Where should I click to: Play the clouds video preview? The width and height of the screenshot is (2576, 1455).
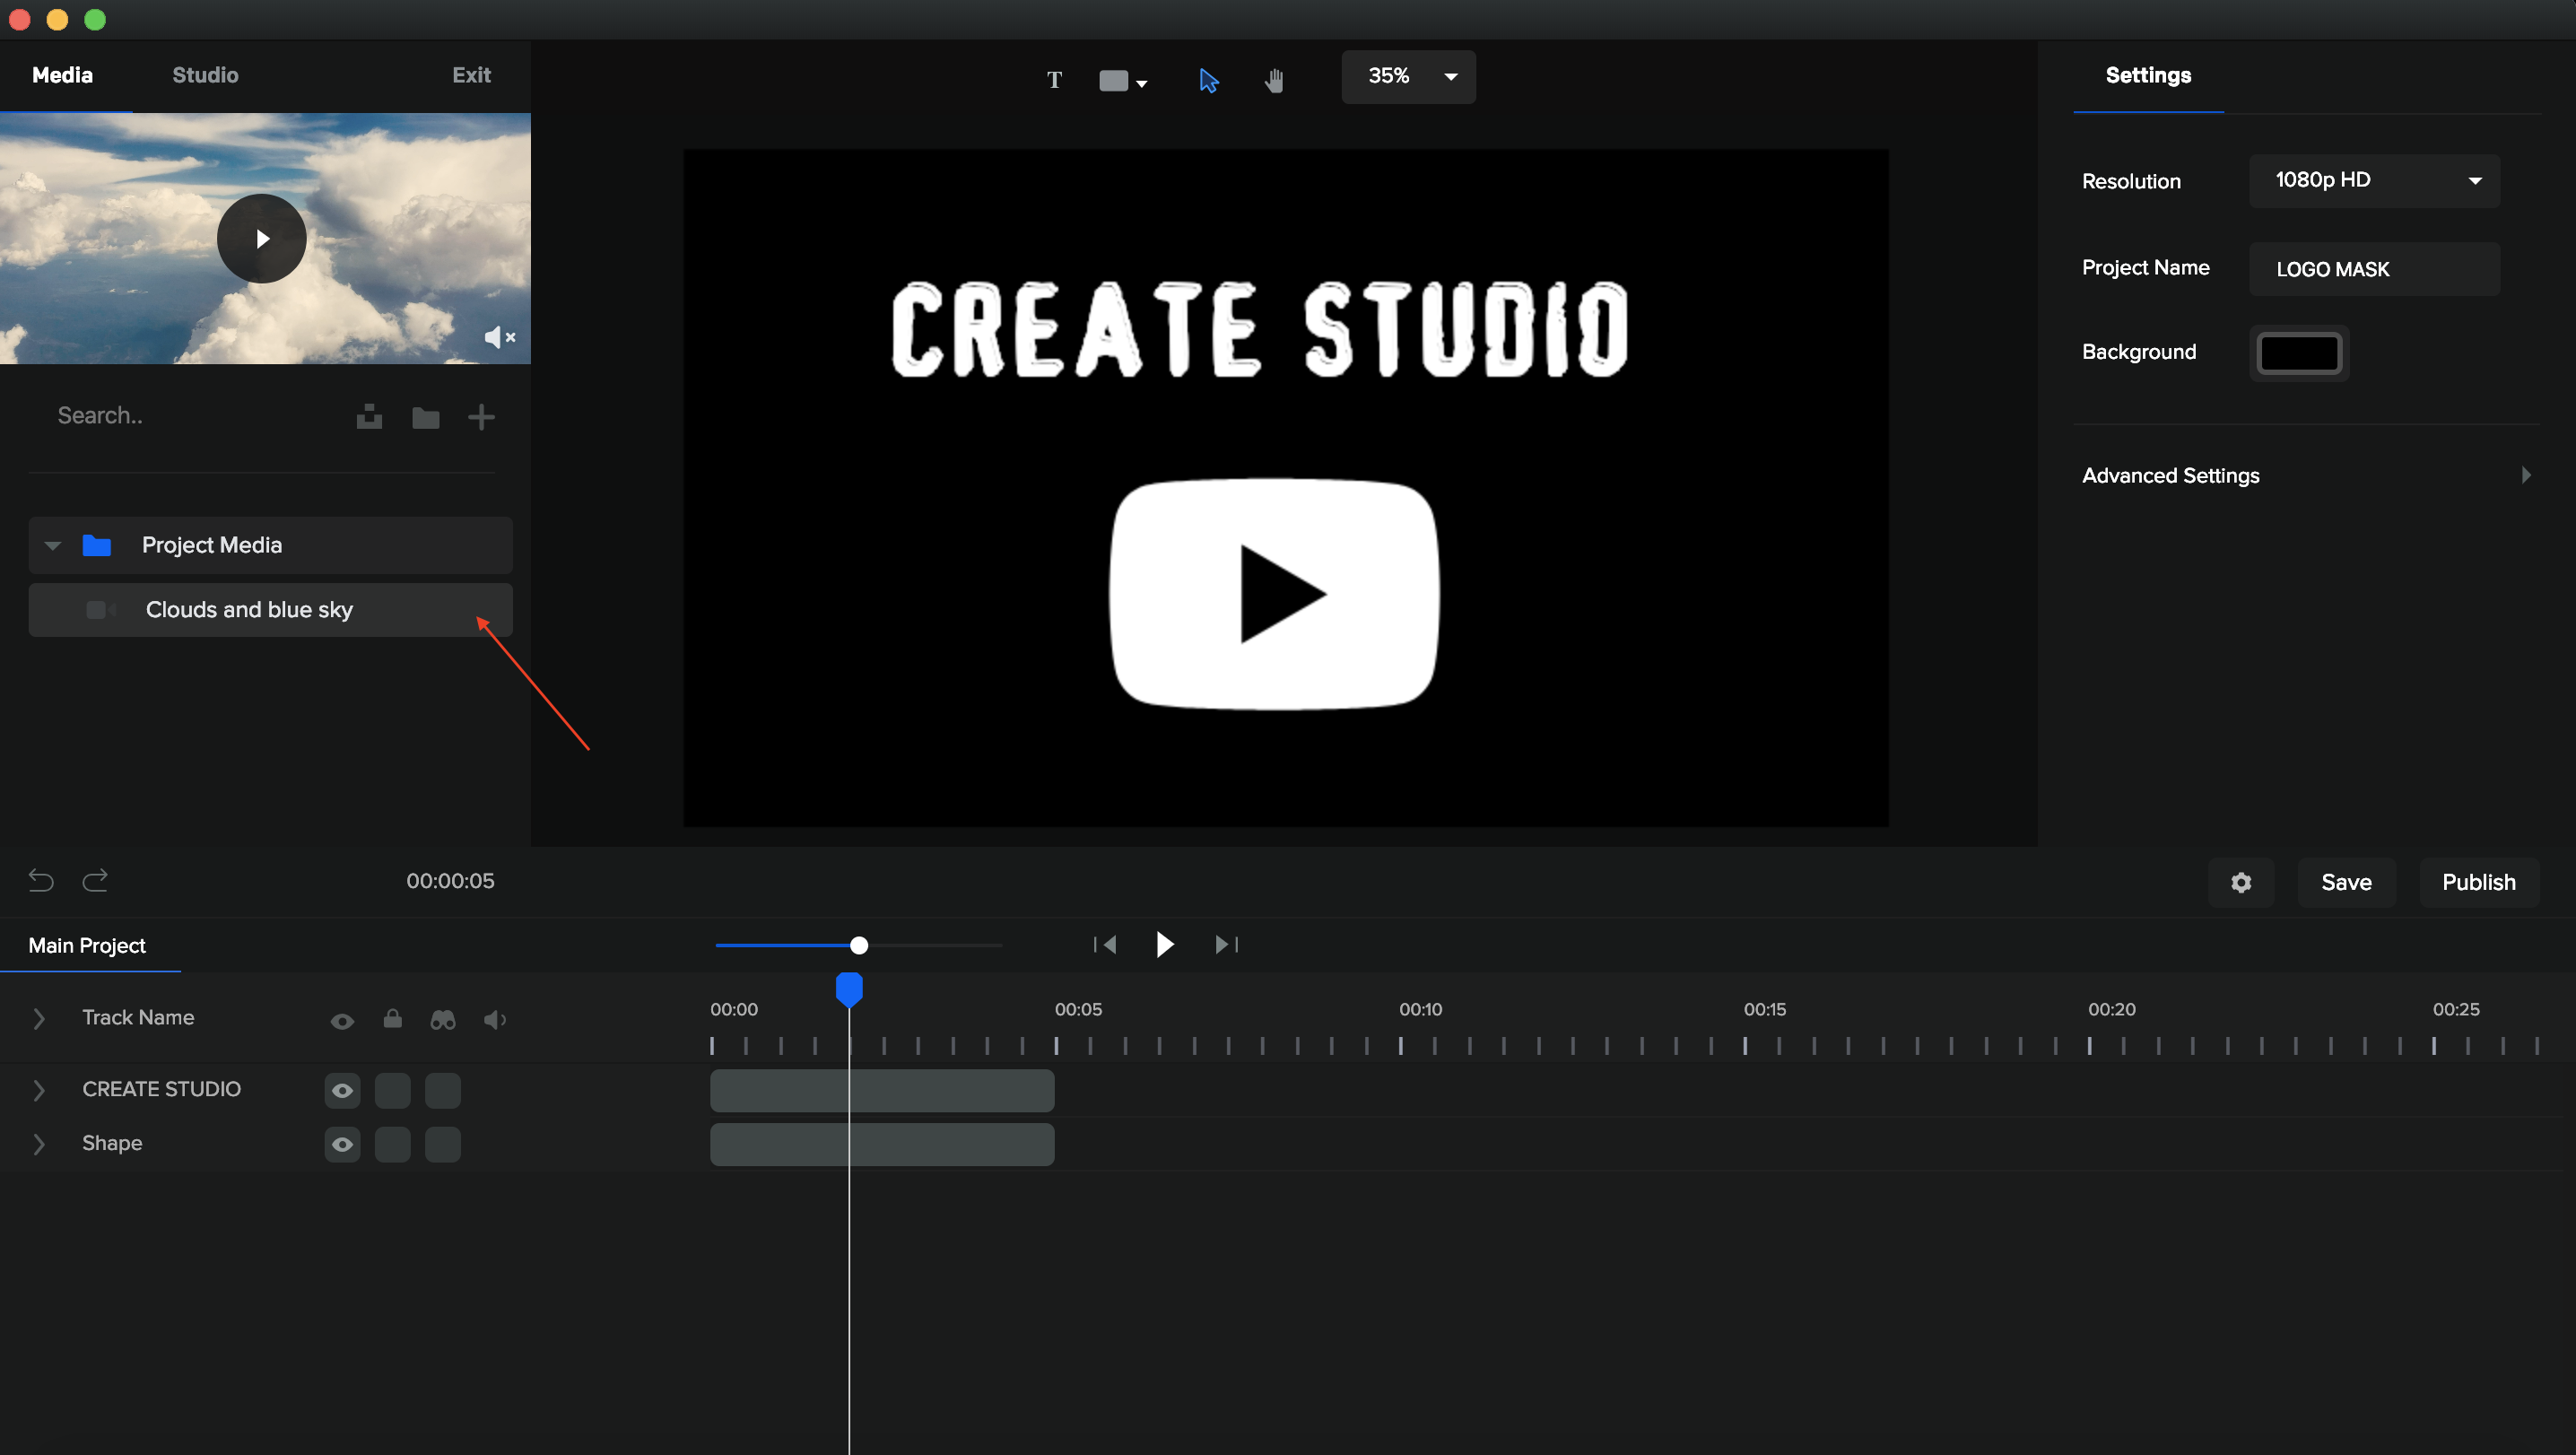coord(262,238)
